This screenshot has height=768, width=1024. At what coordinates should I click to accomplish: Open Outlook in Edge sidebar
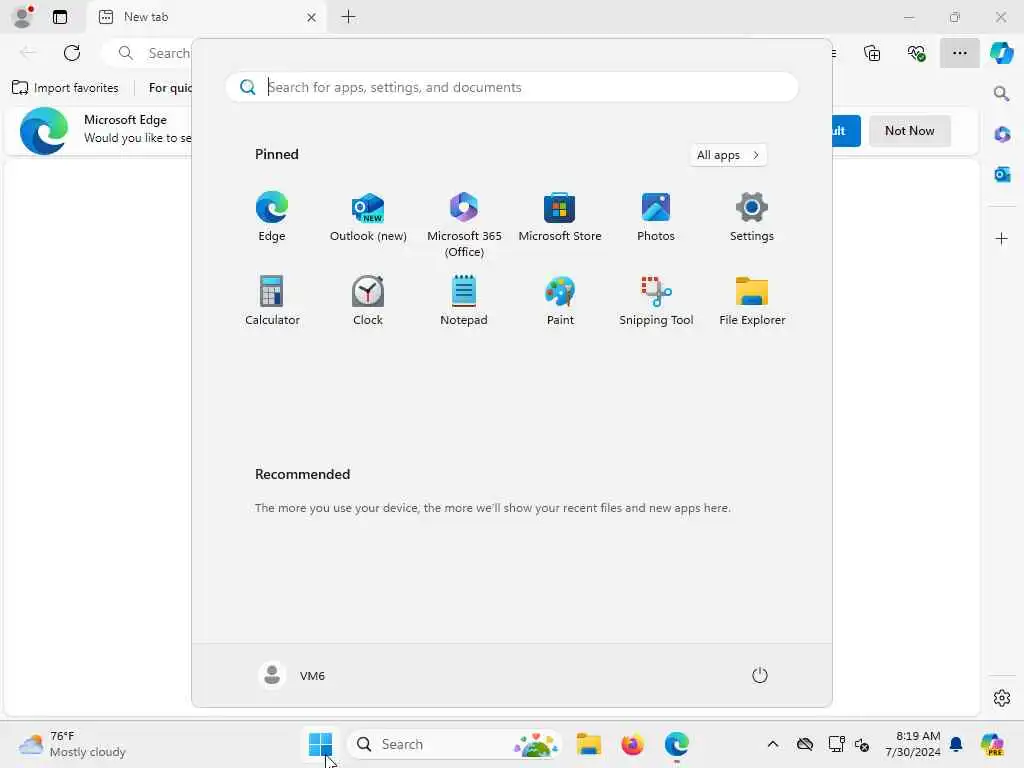[1002, 174]
